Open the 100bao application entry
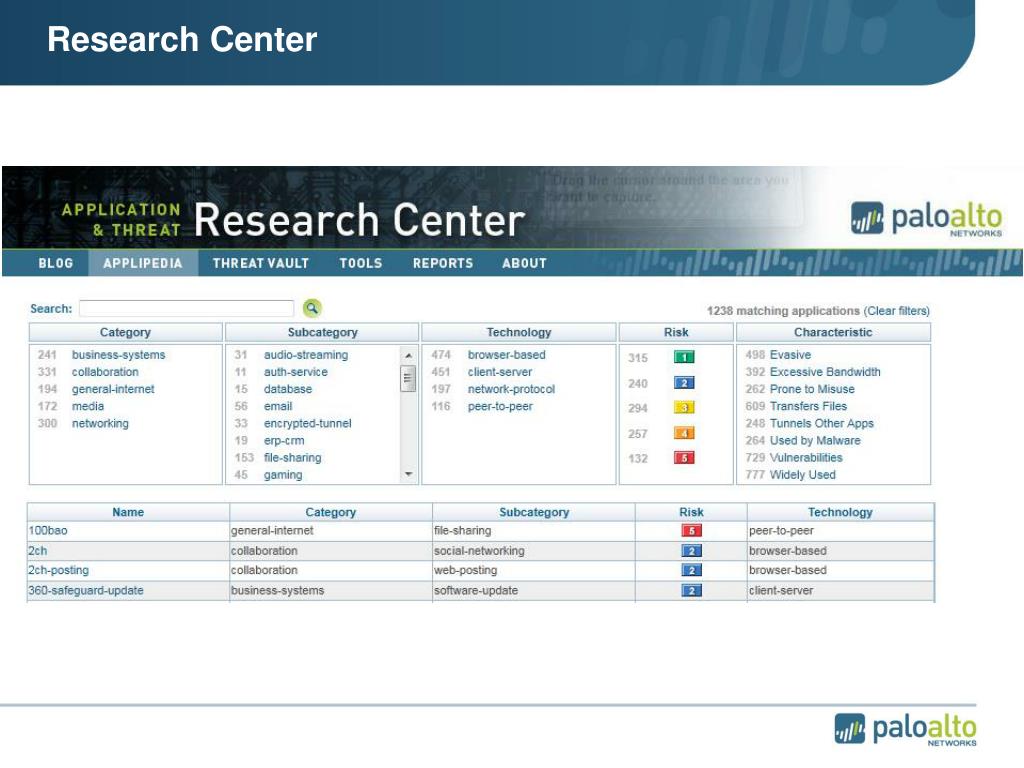The width and height of the screenshot is (1024, 768). pos(48,530)
